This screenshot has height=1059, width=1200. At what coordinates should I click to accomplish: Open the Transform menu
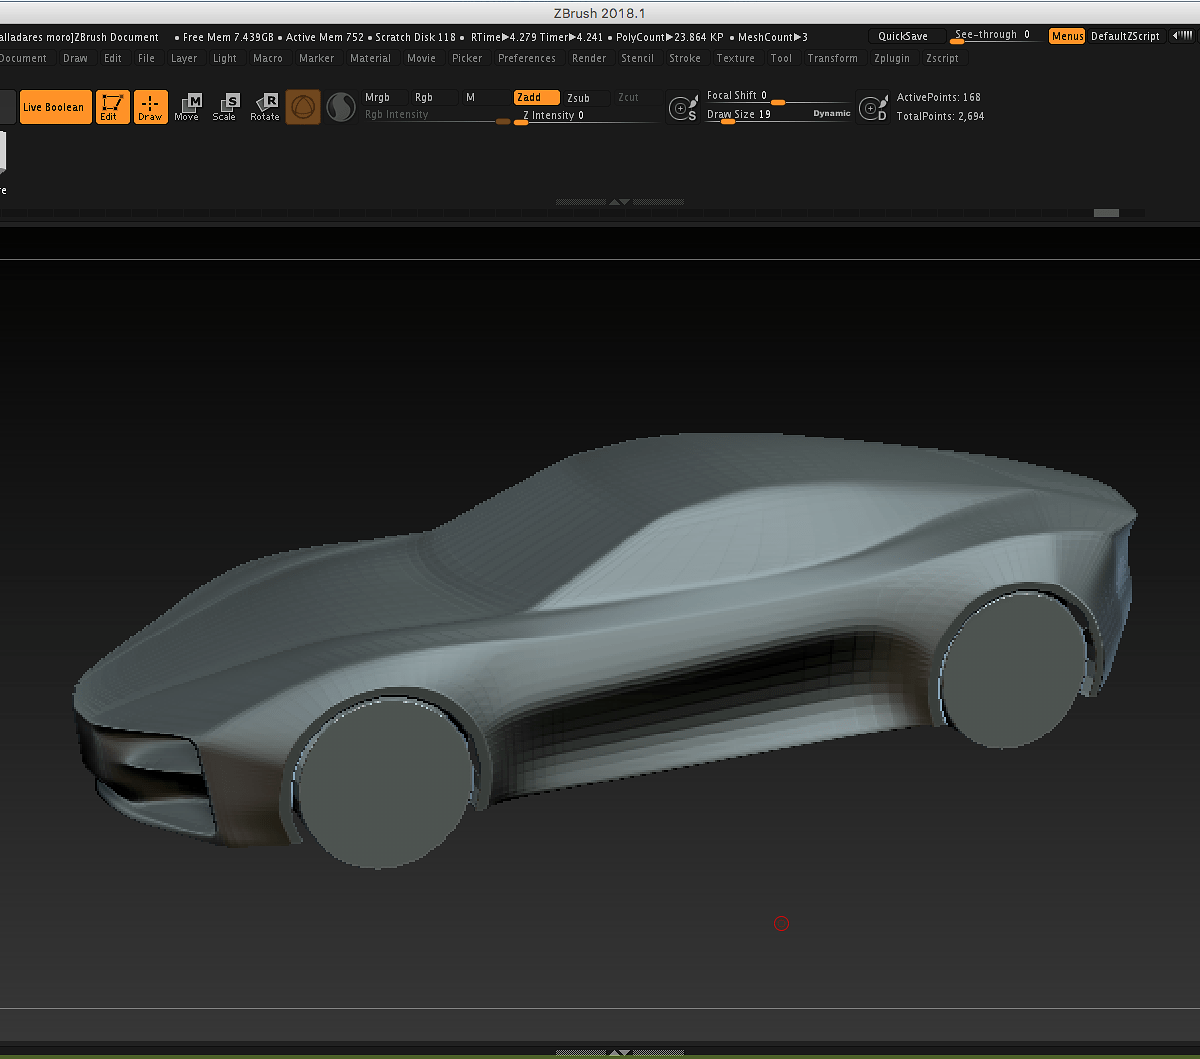pyautogui.click(x=833, y=58)
